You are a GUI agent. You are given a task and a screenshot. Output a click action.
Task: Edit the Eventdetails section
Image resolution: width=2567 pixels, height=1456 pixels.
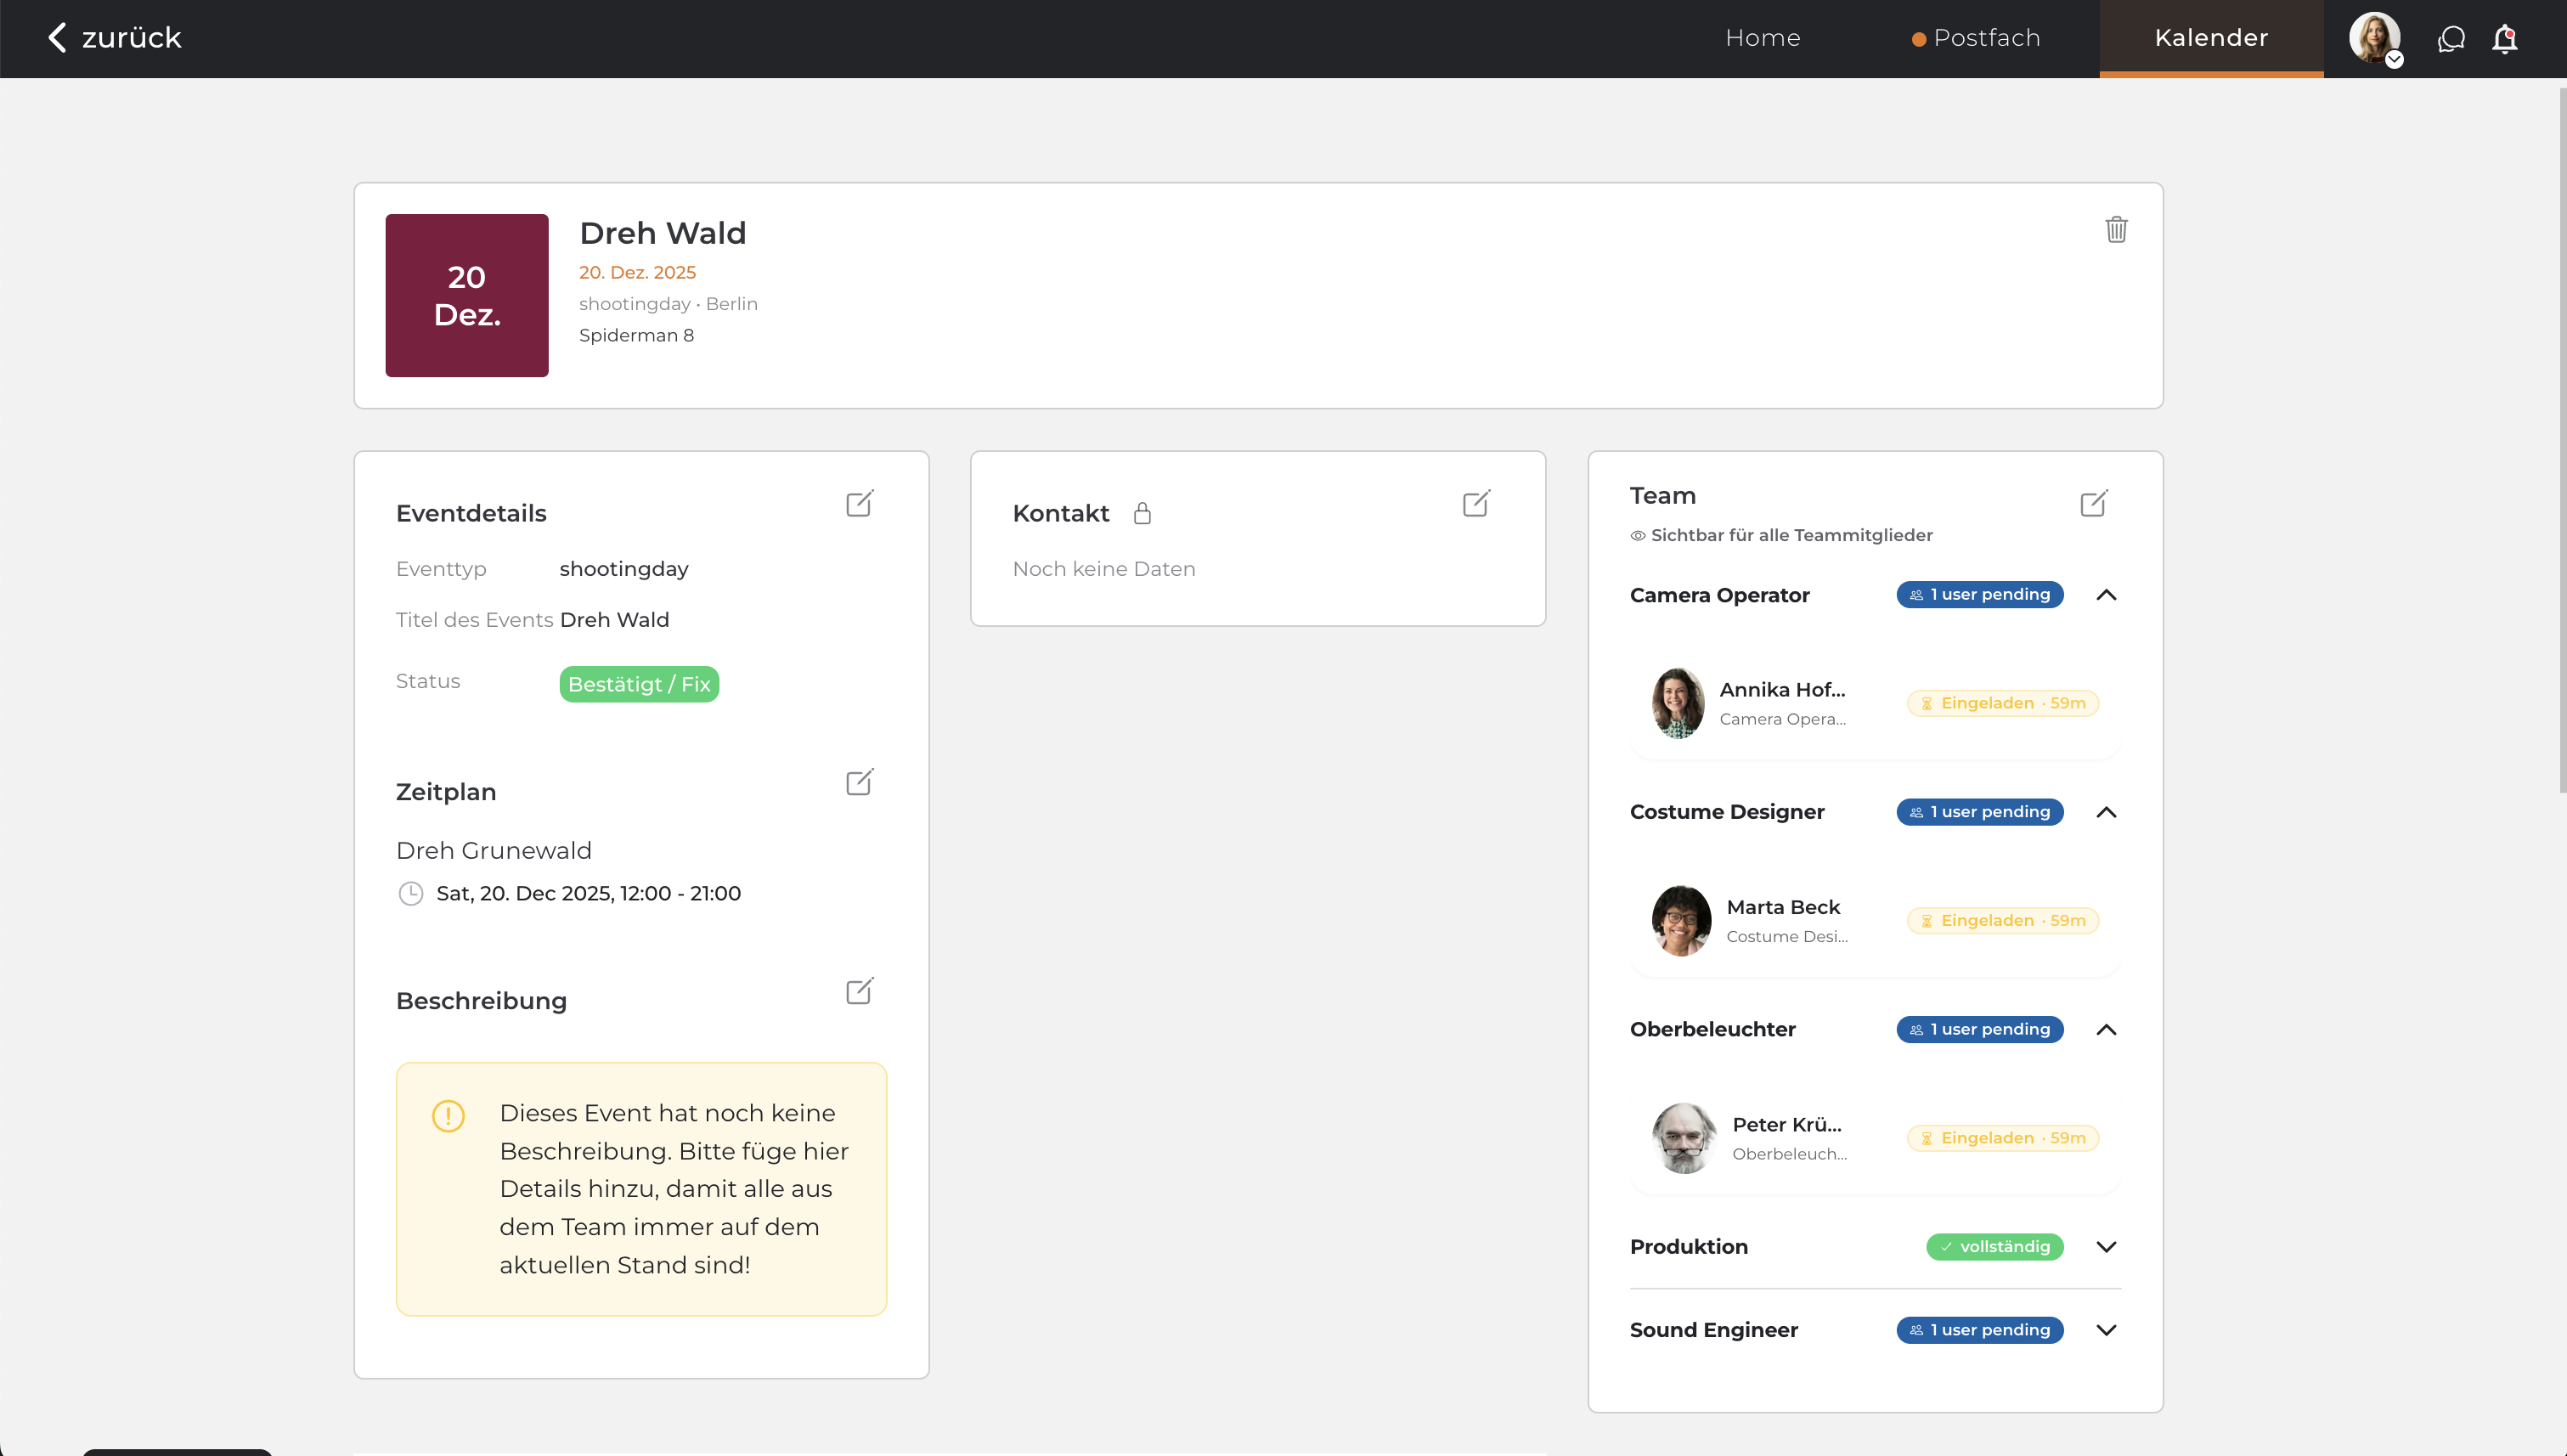tap(859, 503)
